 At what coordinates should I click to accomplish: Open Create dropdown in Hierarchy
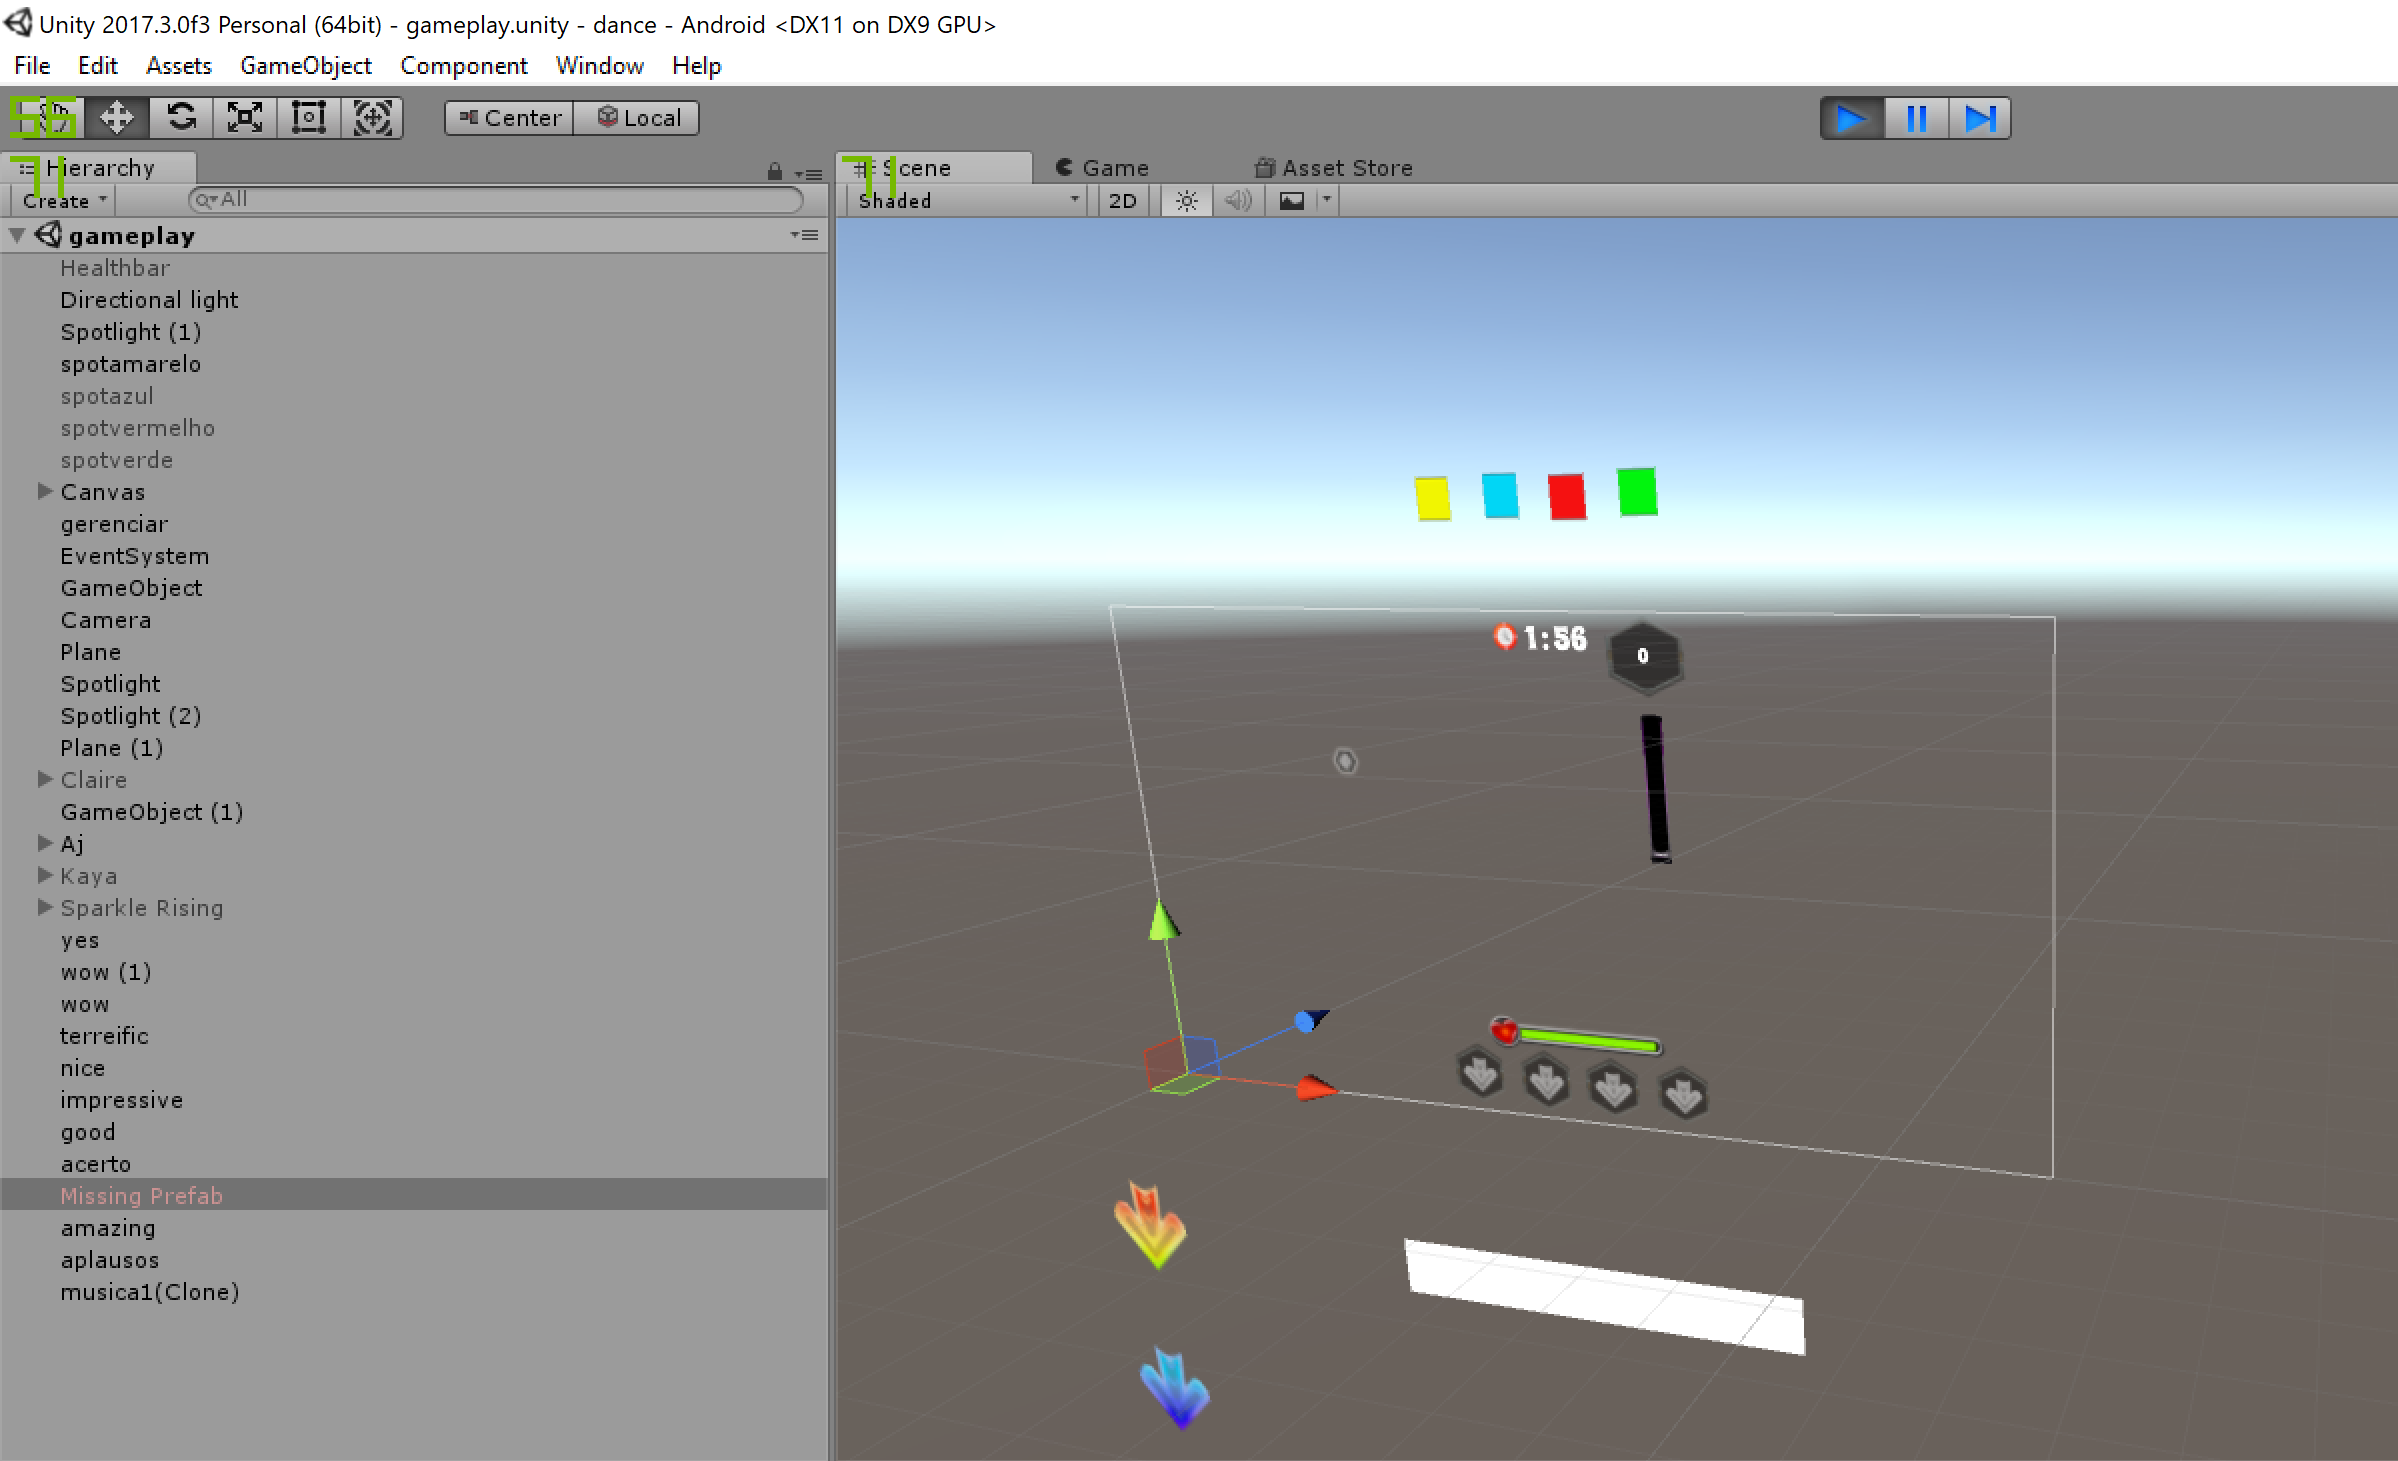click(x=63, y=201)
